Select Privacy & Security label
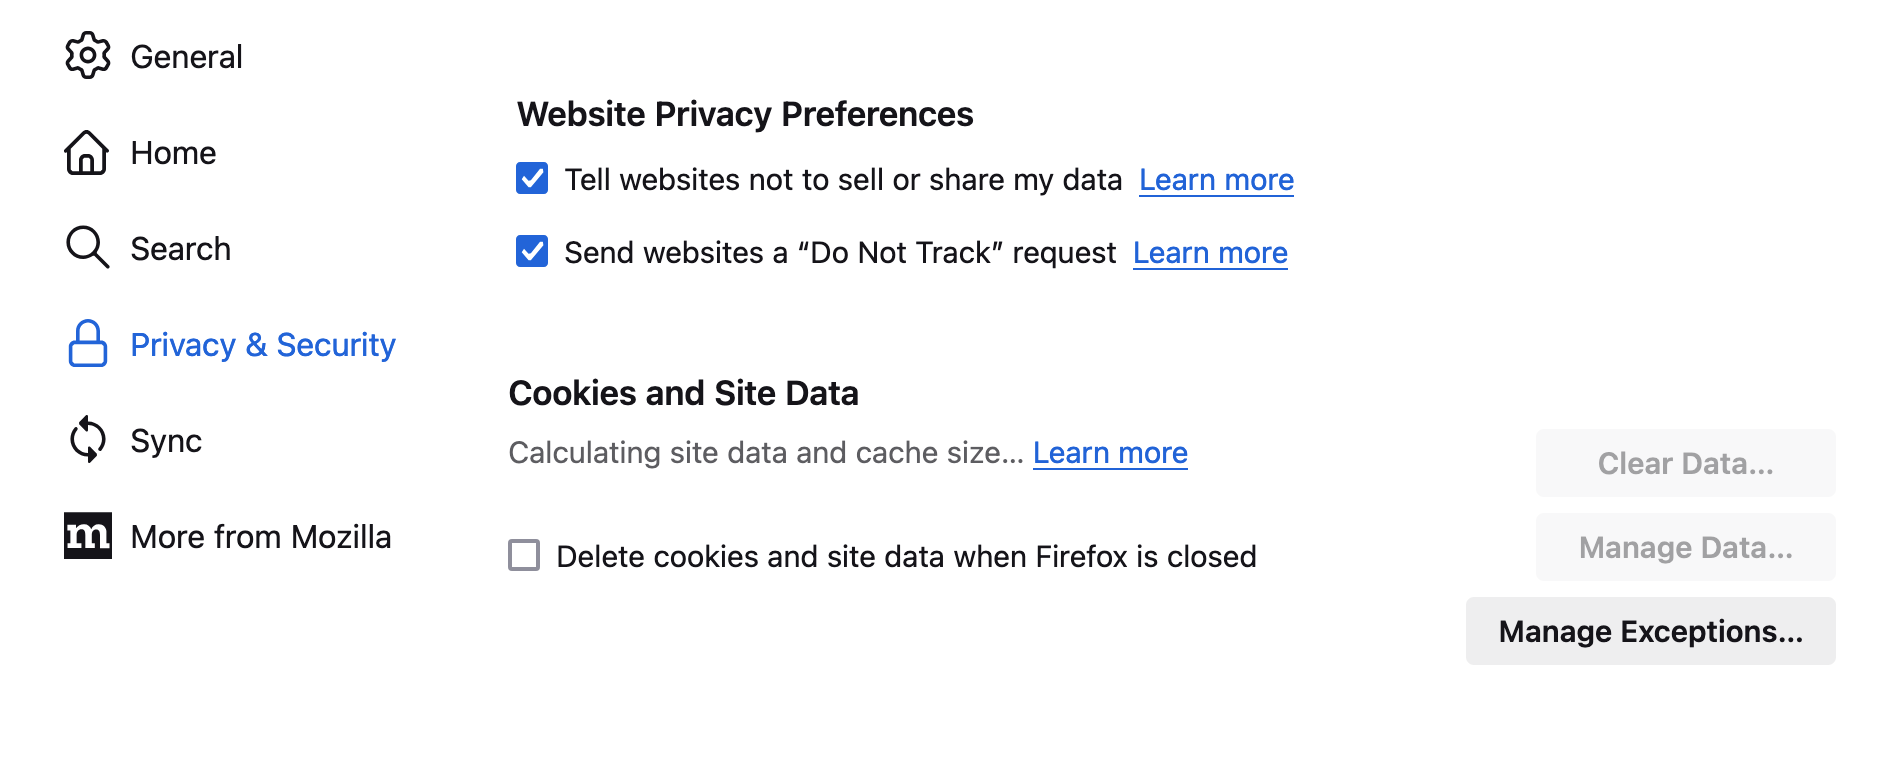Image resolution: width=1890 pixels, height=762 pixels. (263, 345)
